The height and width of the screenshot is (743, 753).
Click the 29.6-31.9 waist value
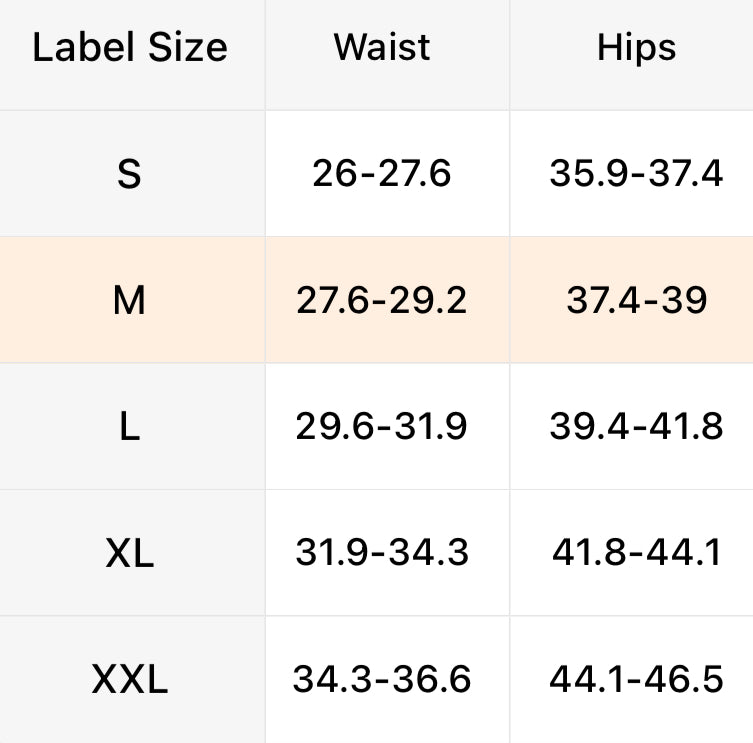(x=382, y=427)
